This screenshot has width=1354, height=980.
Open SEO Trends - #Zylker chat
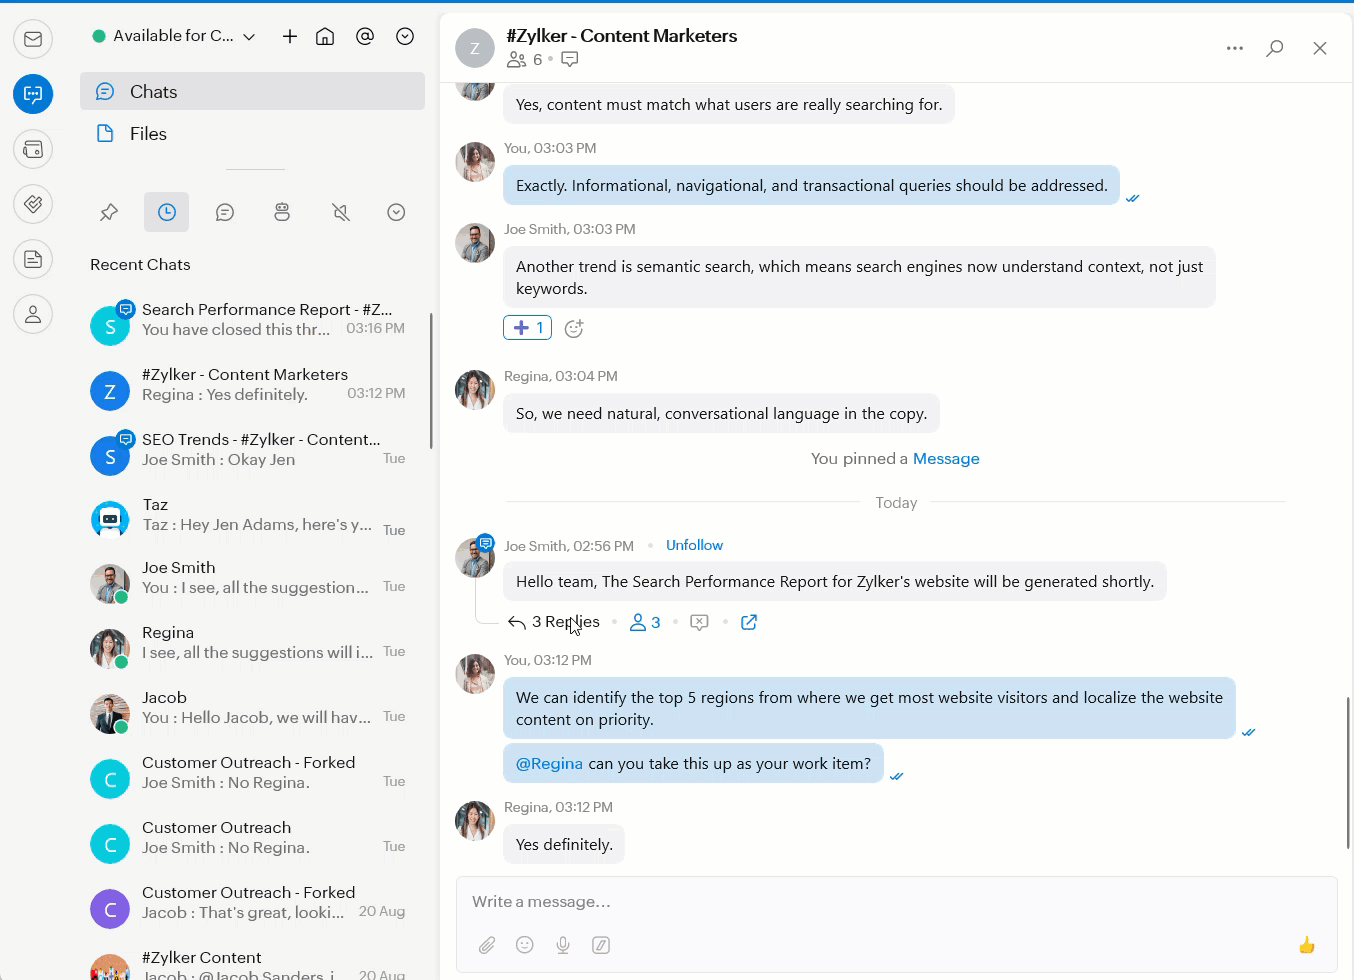coord(252,450)
